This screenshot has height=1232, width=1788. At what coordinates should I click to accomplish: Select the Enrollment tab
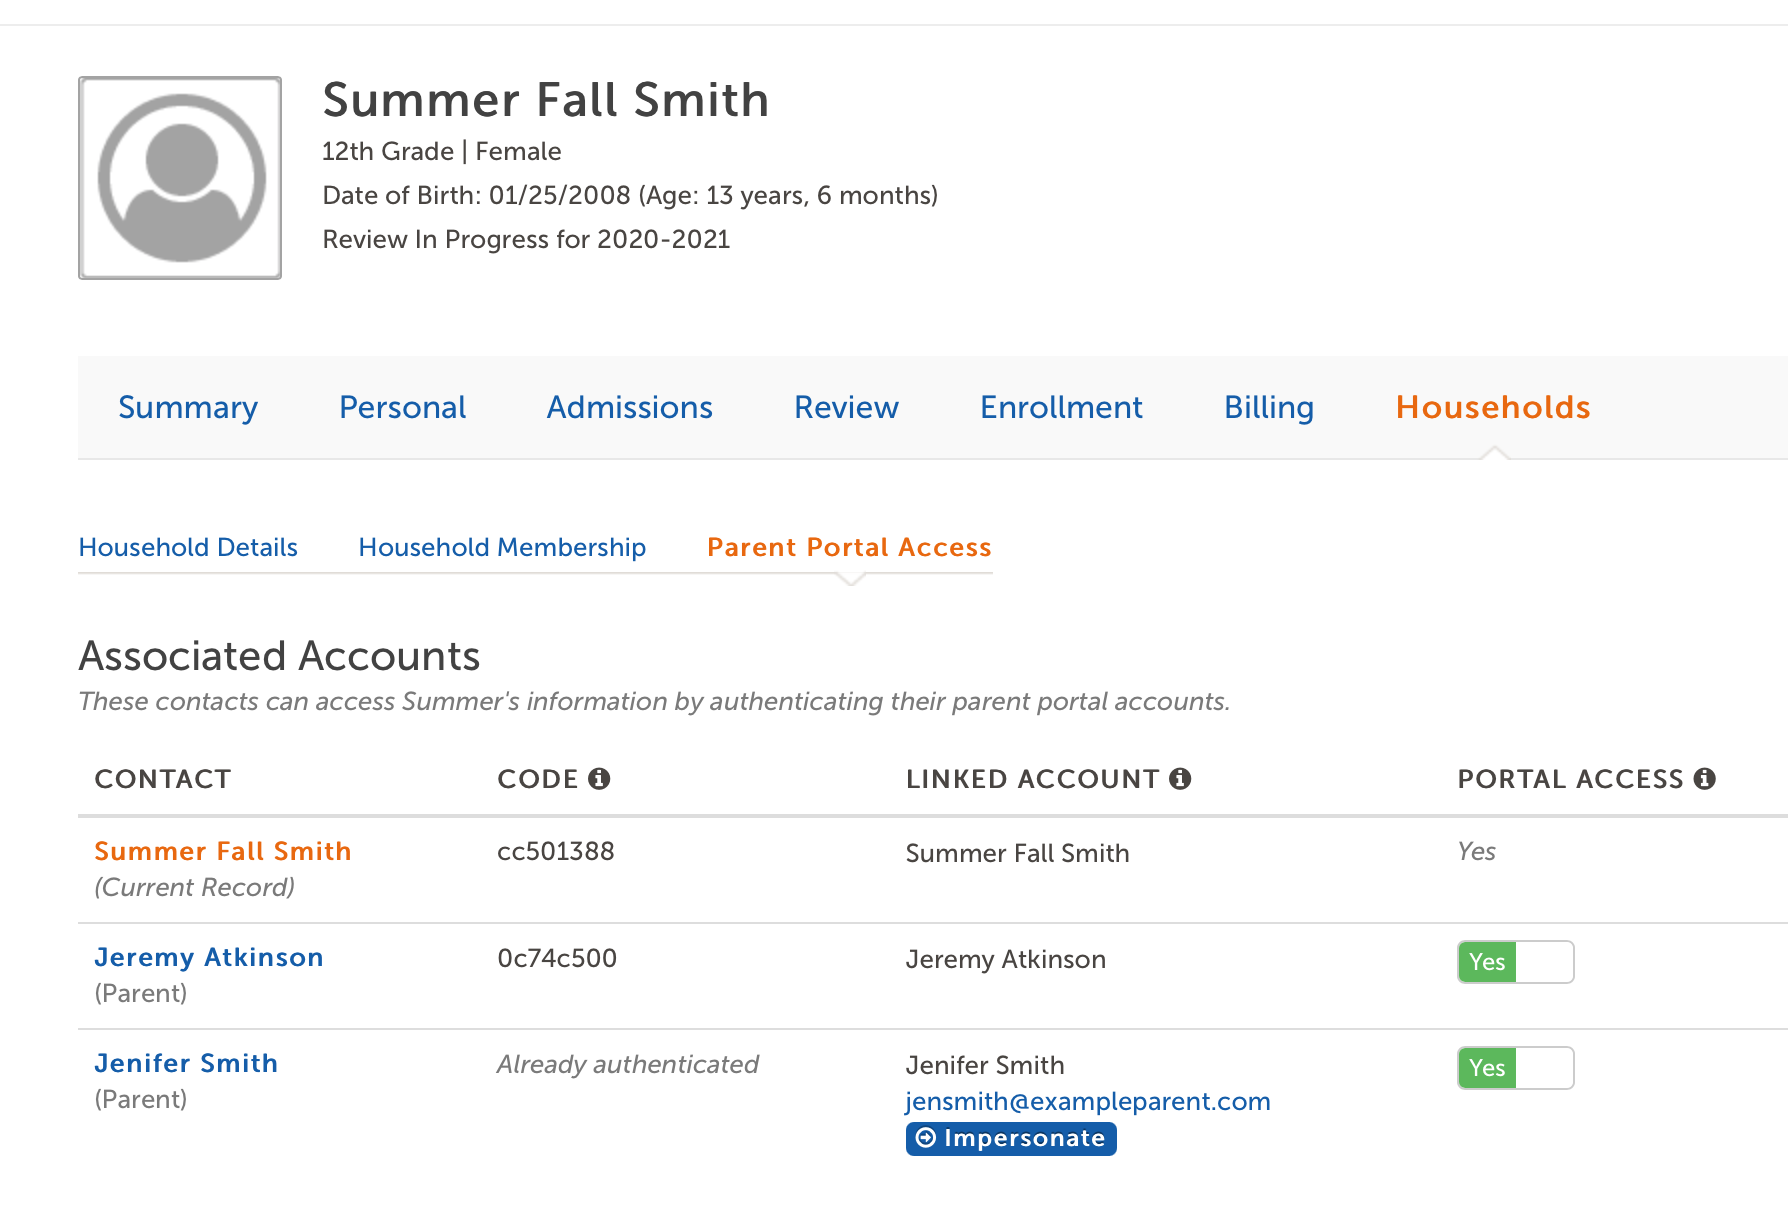coord(1061,408)
